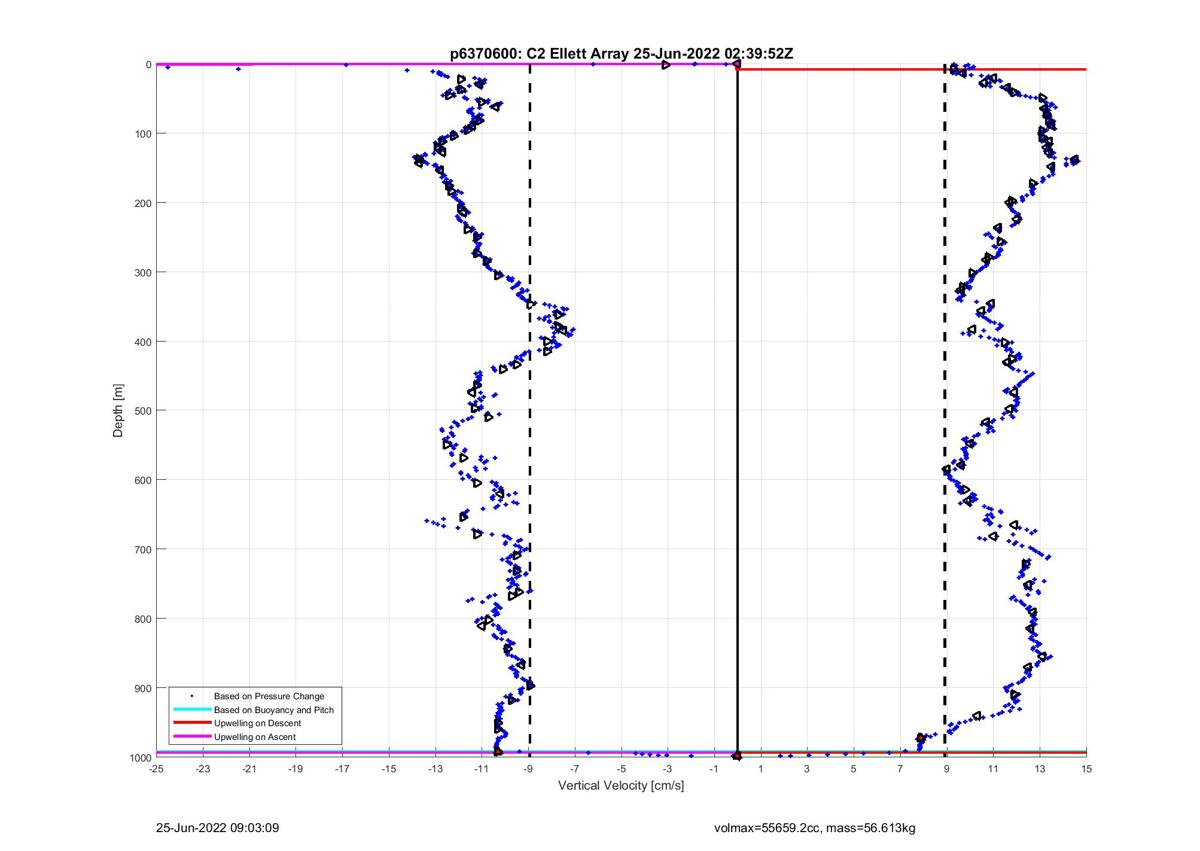
Task: Click x-axis tick label '-17'
Action: 342,770
